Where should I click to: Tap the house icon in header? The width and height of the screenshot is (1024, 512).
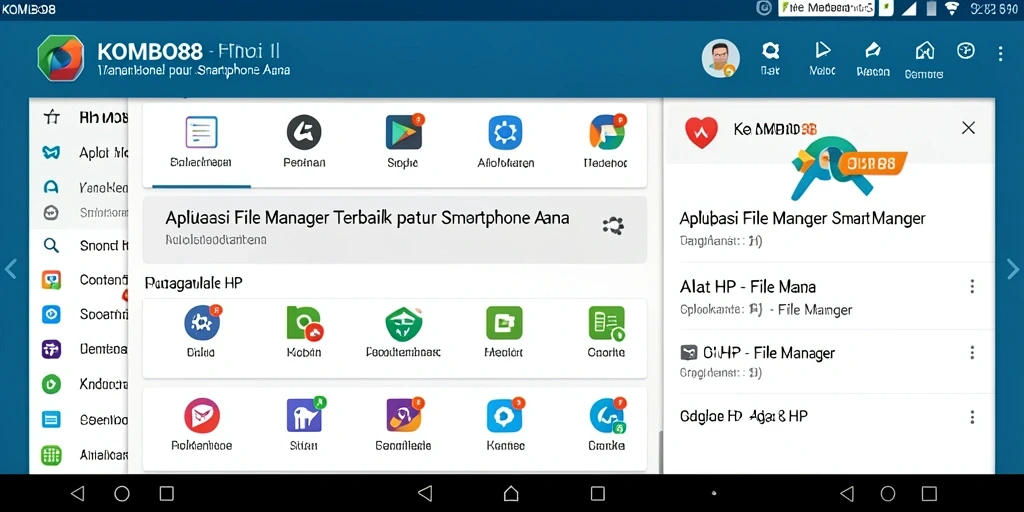pos(925,50)
